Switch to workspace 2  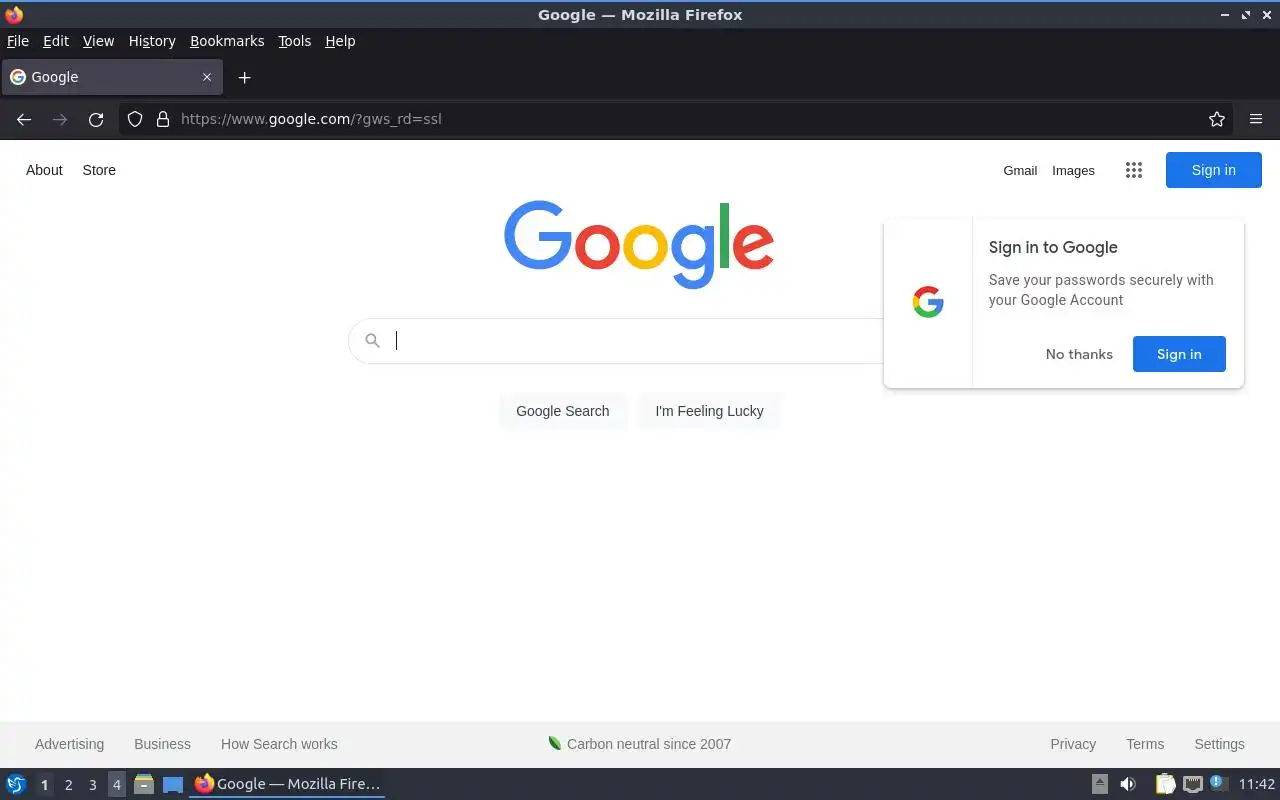pyautogui.click(x=68, y=784)
